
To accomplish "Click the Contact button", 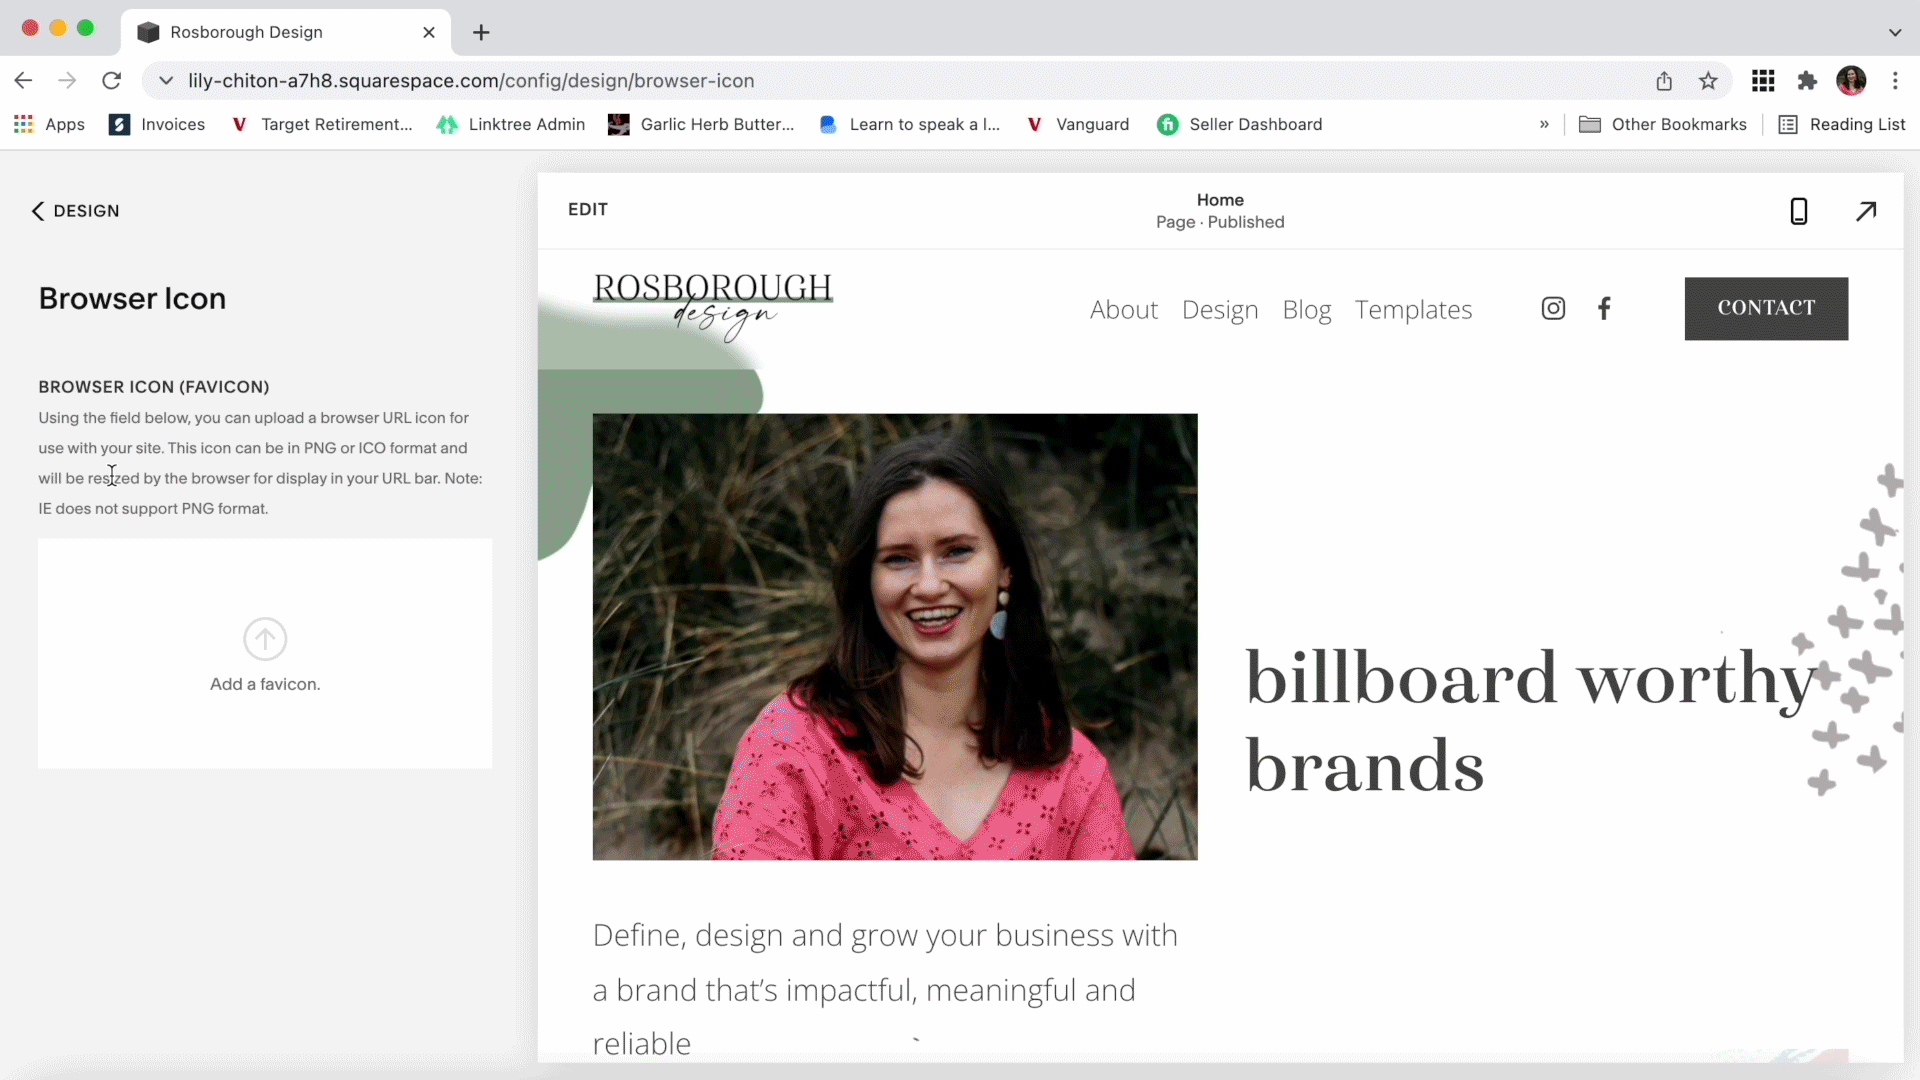I will point(1766,308).
